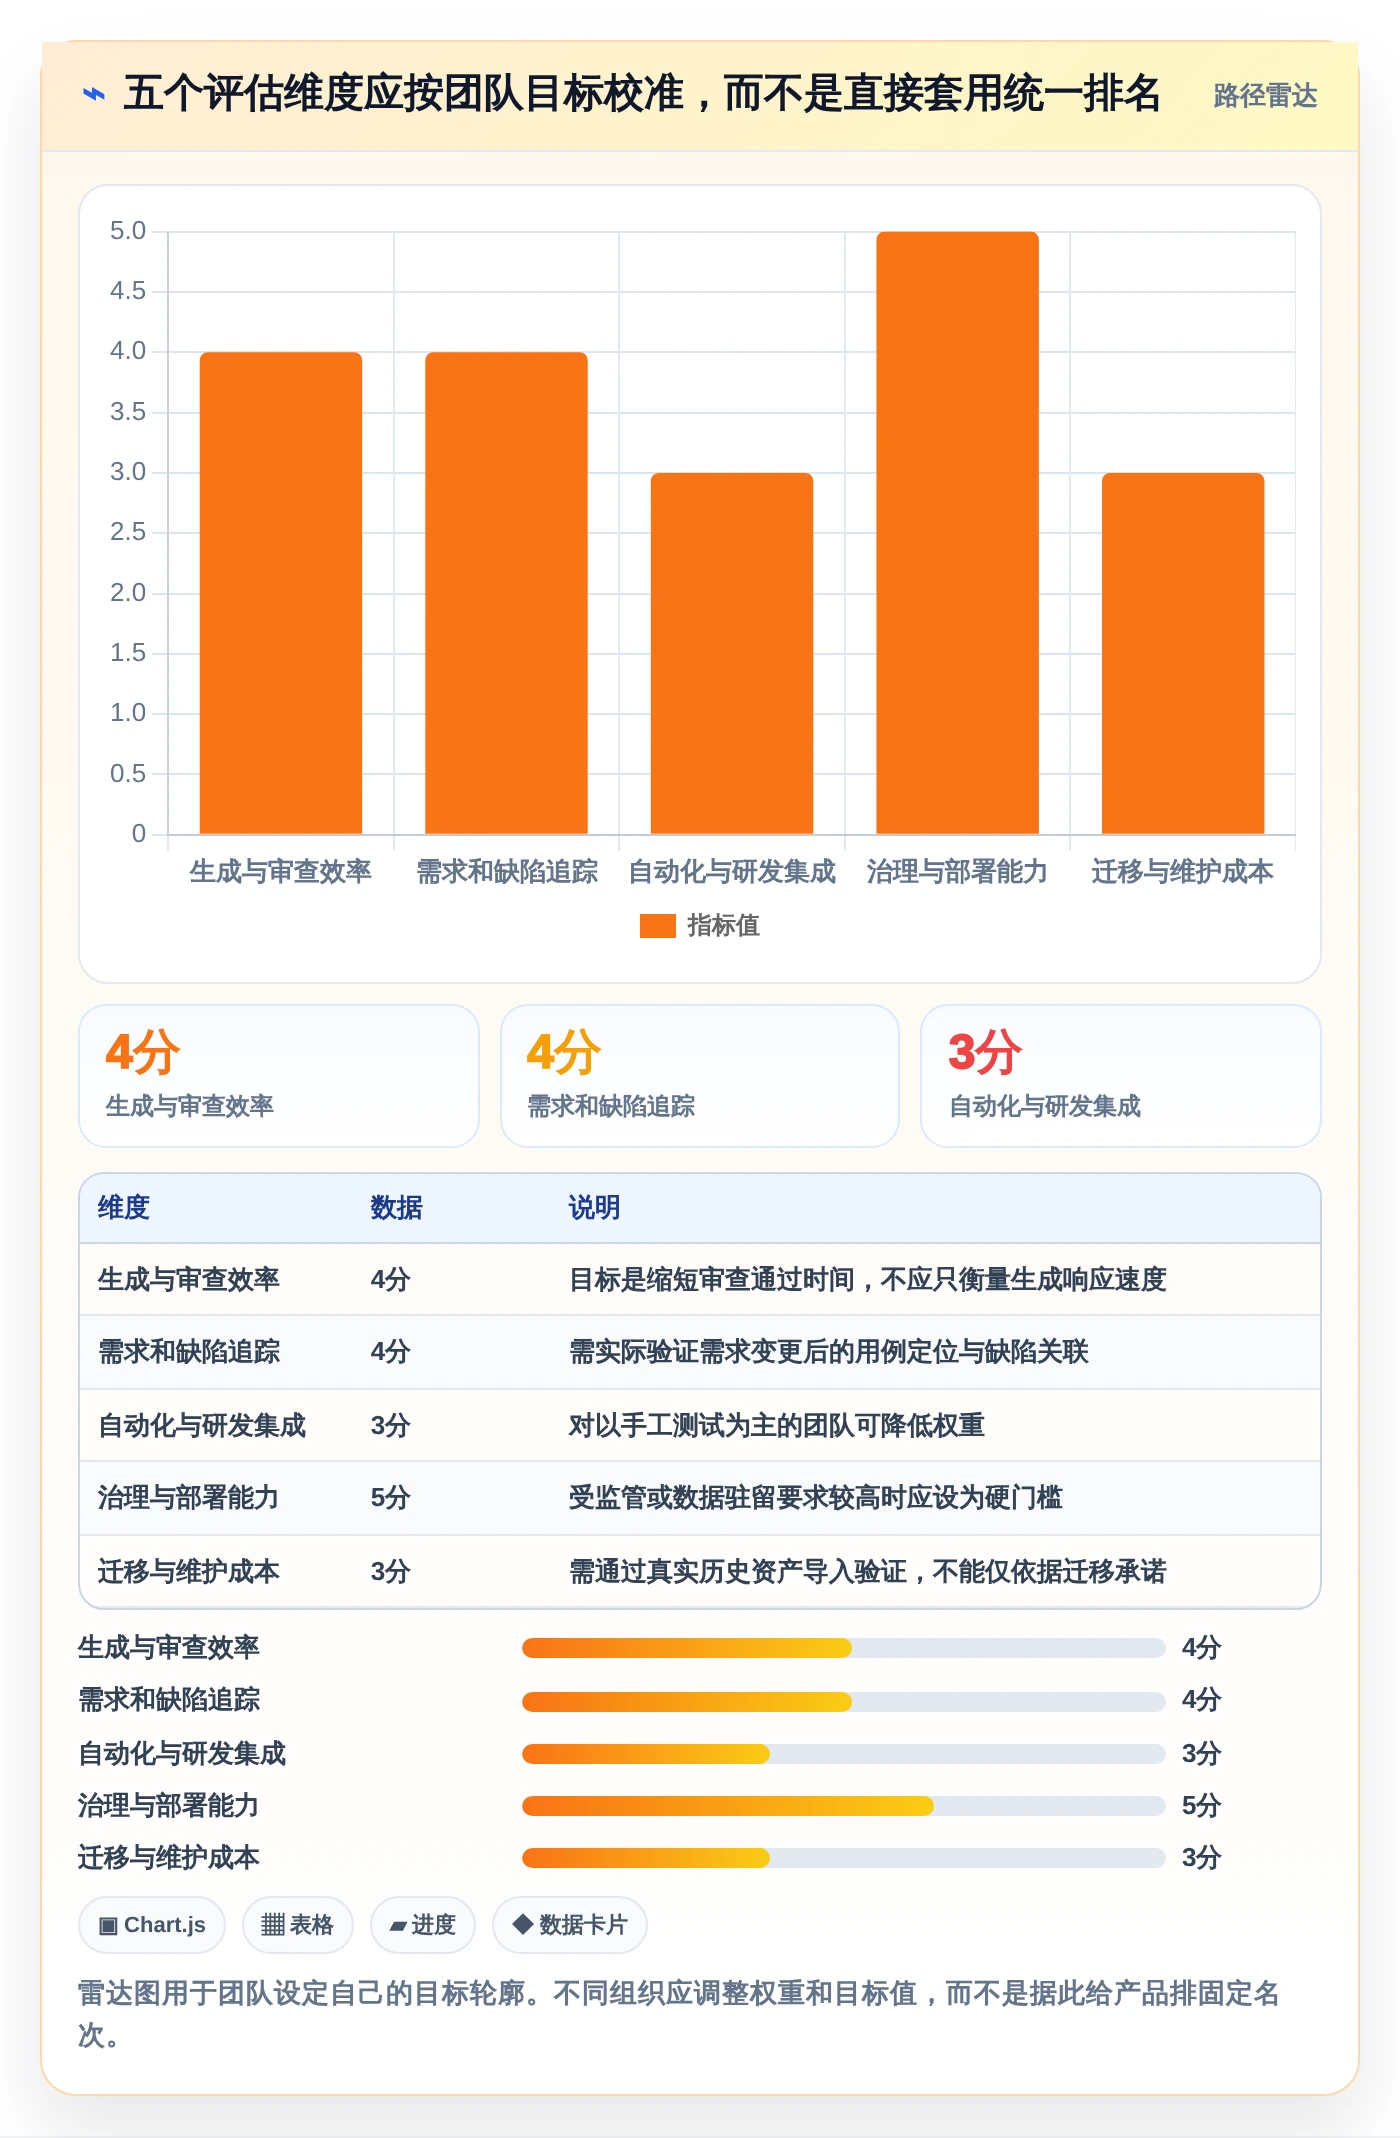Select the Chart.js chip
Screen dimensions: 1400x2138
pos(152,1925)
